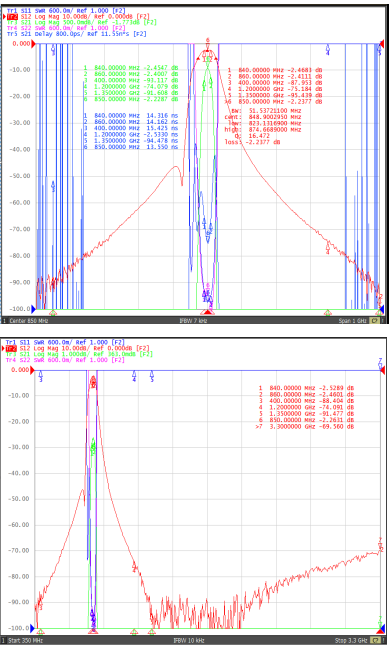Screen dimensions: 392x648
Task: Click marker 4 triangle on upper plot bottom axis
Action: click(x=327, y=312)
